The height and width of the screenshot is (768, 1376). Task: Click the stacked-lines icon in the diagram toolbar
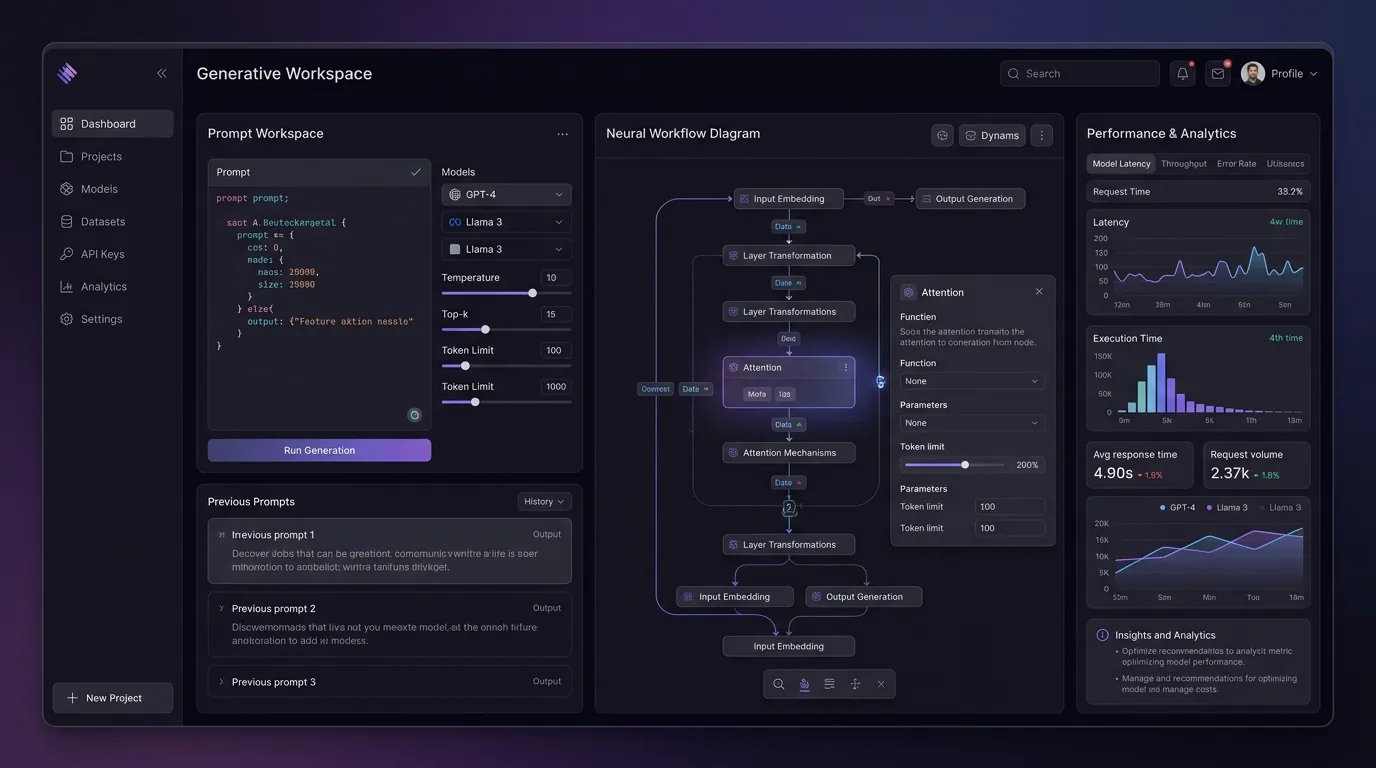829,684
